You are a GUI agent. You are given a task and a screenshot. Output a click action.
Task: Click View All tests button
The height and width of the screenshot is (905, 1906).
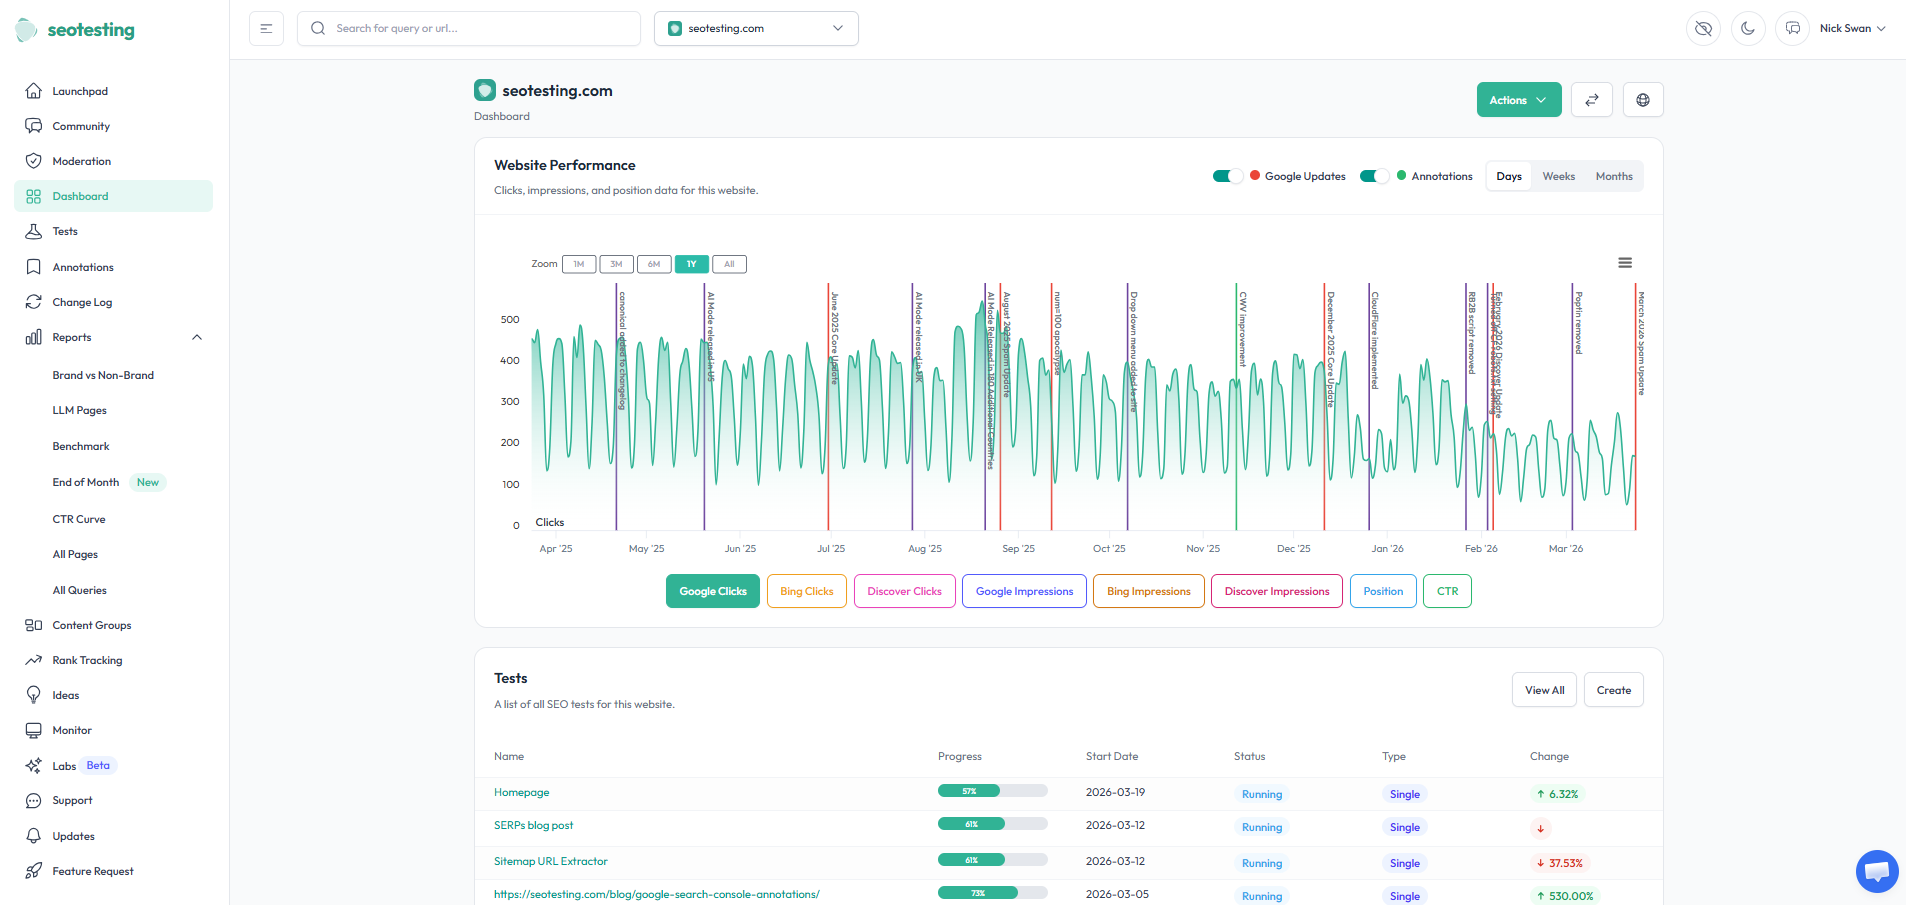[x=1543, y=690]
